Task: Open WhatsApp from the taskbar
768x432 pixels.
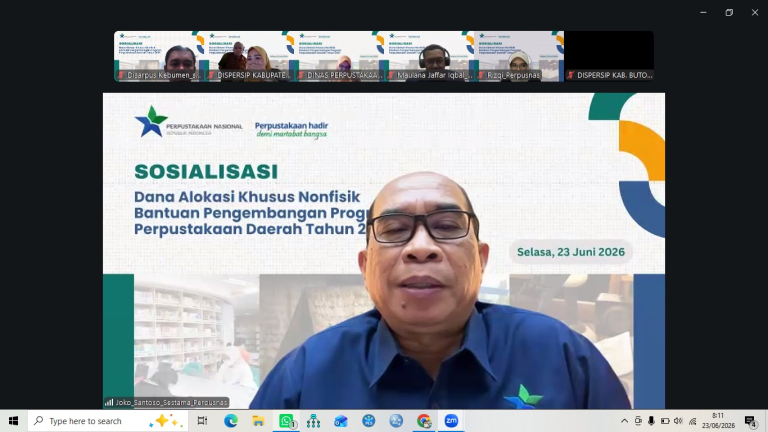Action: pyautogui.click(x=287, y=421)
